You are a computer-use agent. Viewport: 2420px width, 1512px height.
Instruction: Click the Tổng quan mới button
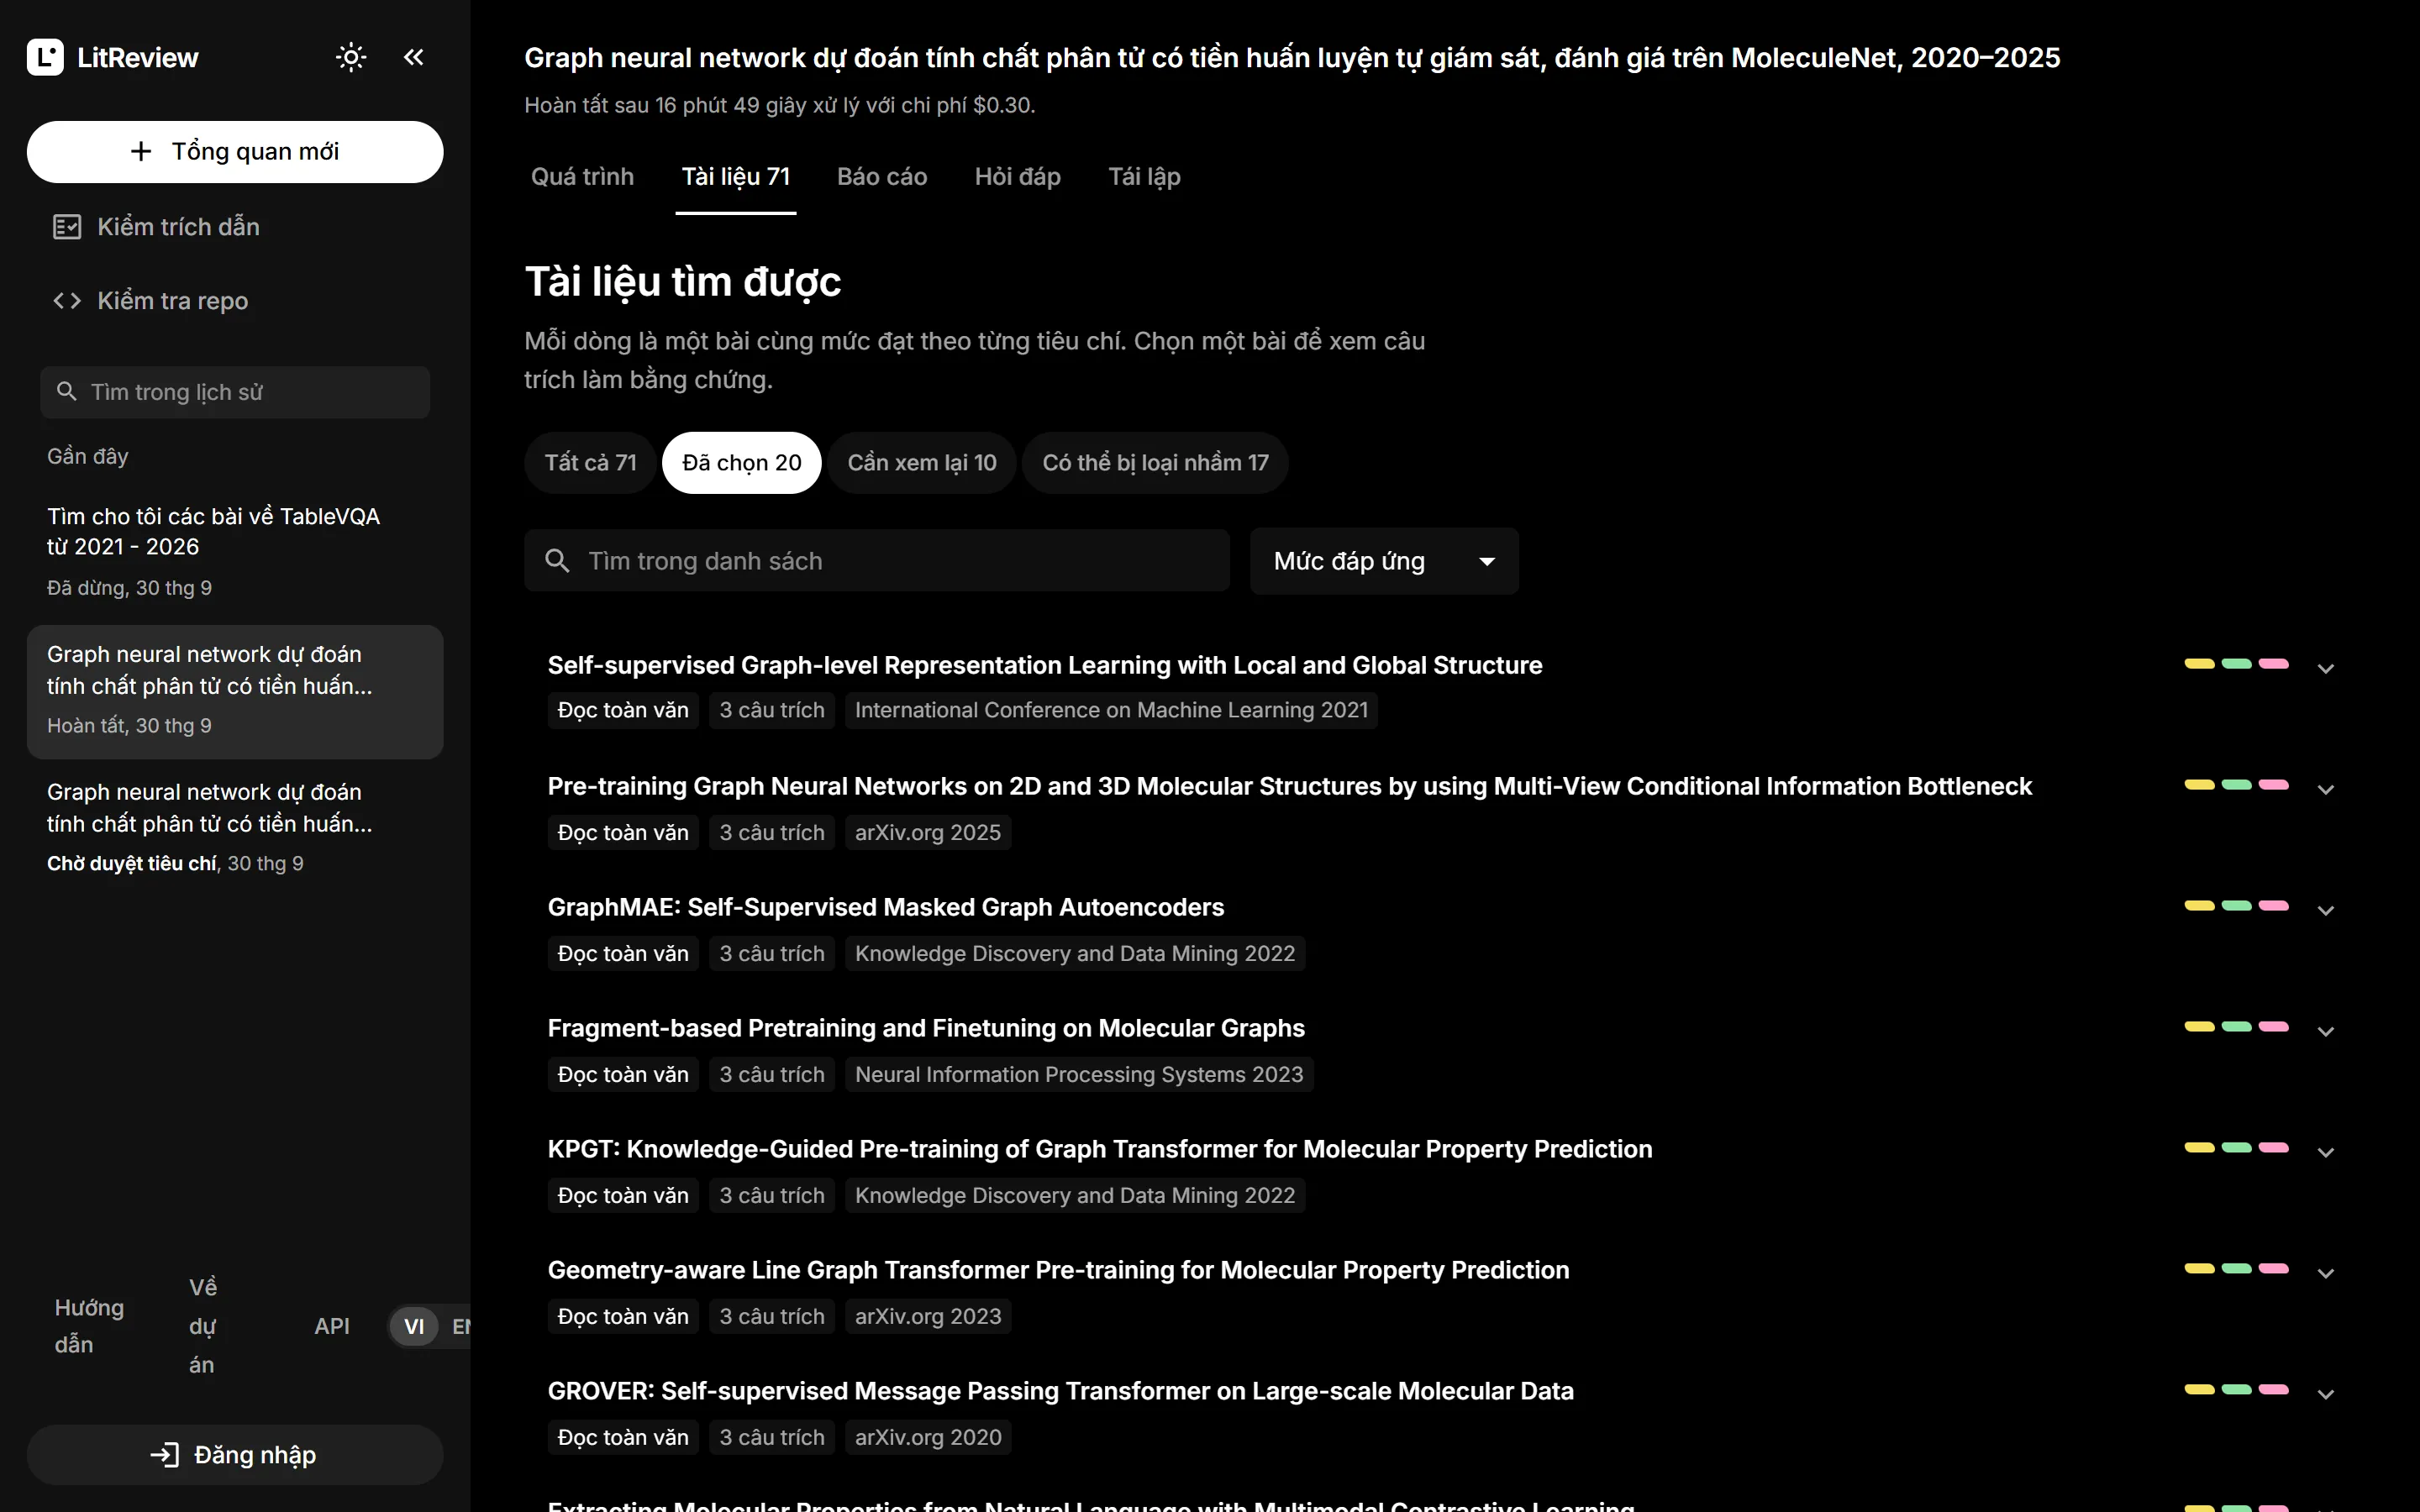tap(235, 152)
